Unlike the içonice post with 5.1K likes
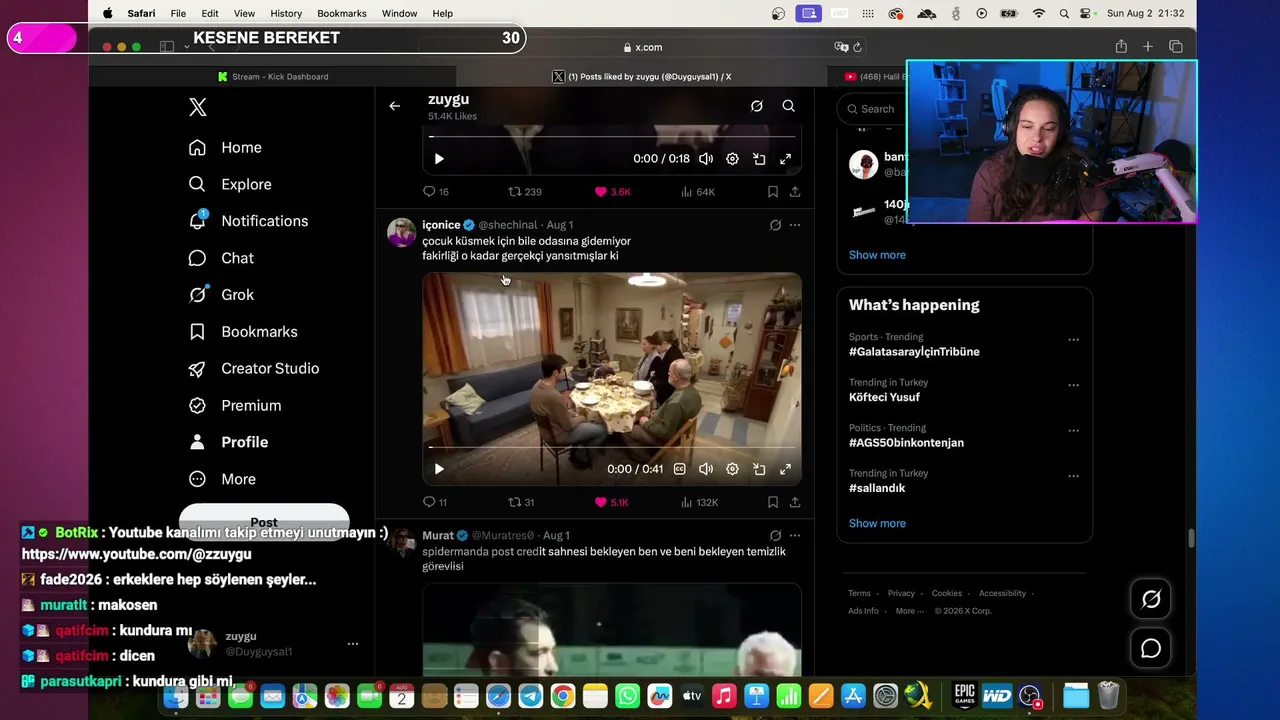 click(611, 502)
